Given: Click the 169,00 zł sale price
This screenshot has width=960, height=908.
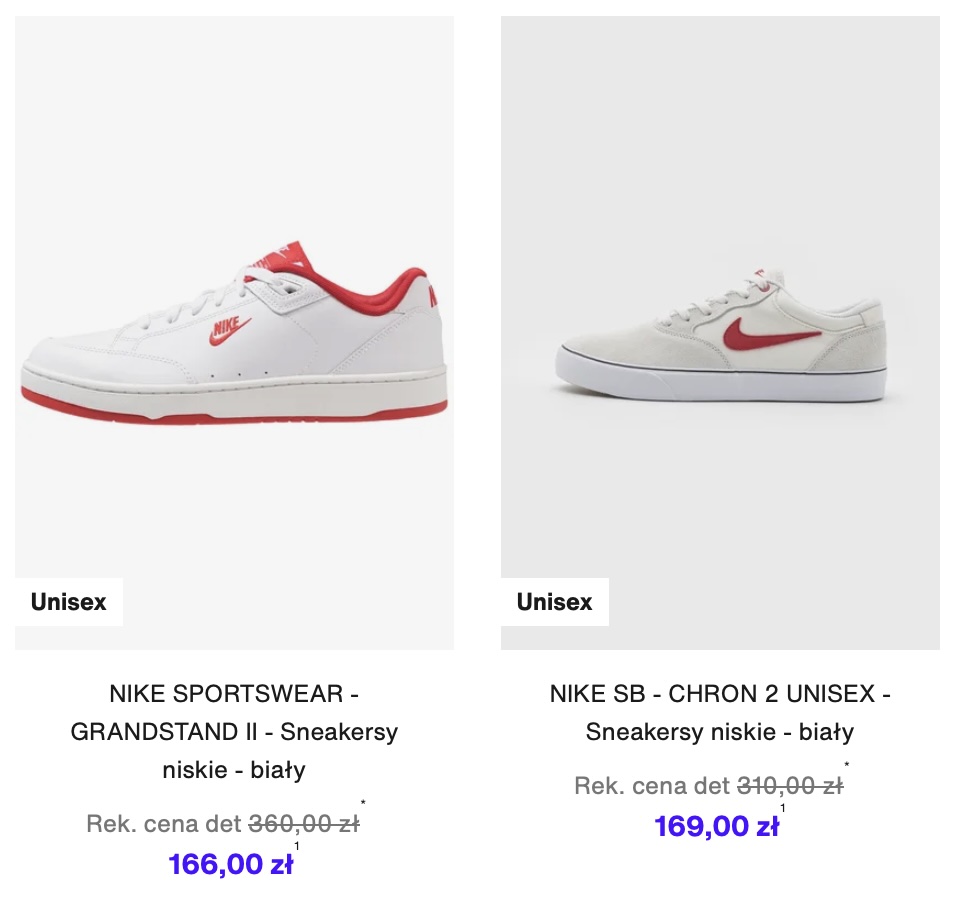Looking at the screenshot, I should click(716, 826).
